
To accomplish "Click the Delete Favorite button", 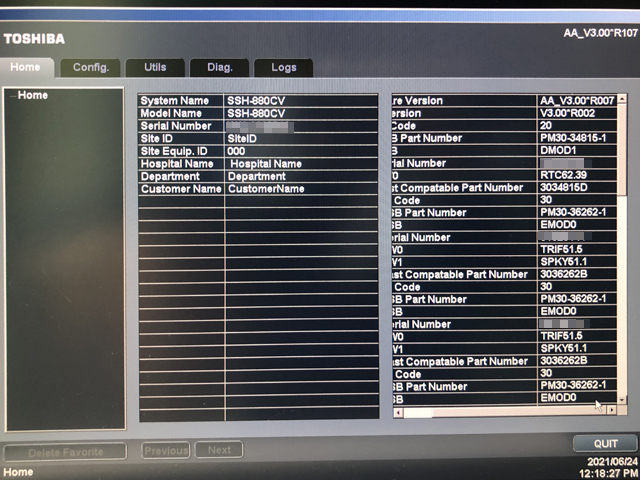I will pyautogui.click(x=65, y=452).
